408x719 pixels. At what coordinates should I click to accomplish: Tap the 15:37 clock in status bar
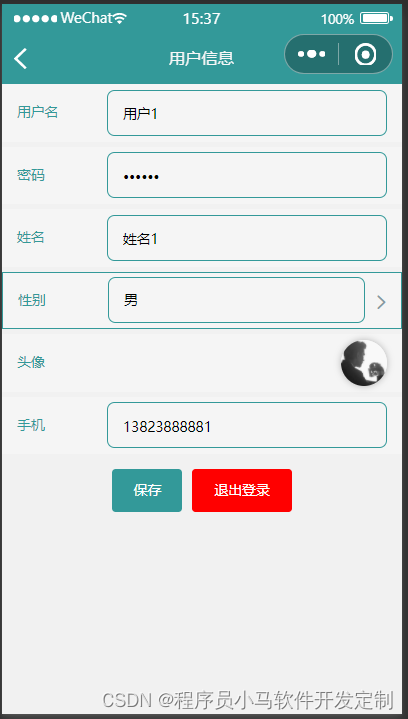point(202,19)
